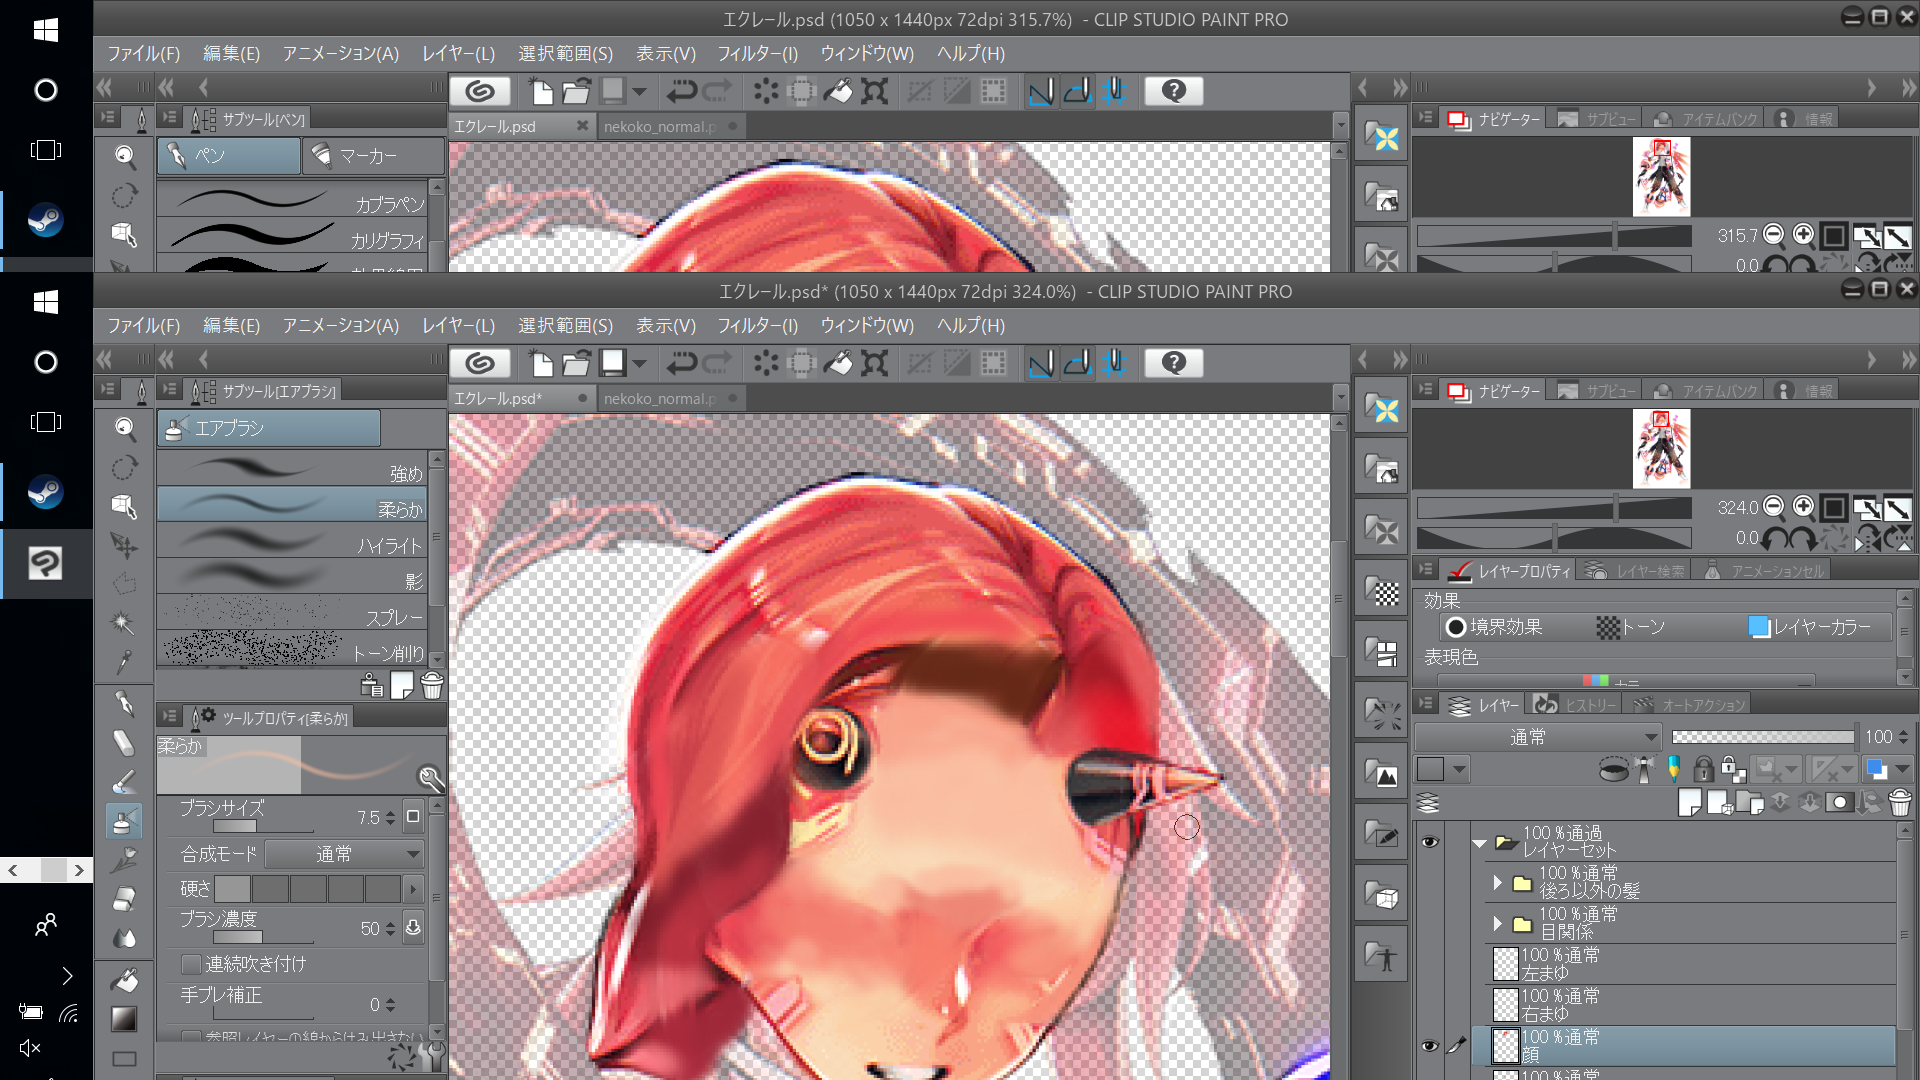1920x1080 pixels.
Task: Open the 3D material folder icon in front window
Action: click(x=1381, y=897)
